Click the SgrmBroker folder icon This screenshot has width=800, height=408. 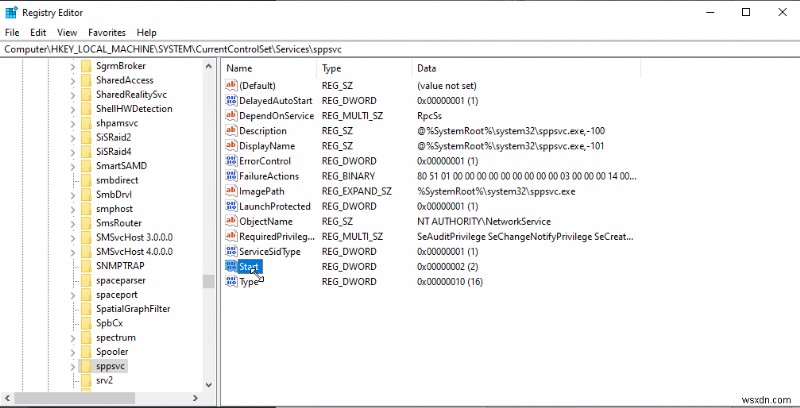click(x=86, y=66)
